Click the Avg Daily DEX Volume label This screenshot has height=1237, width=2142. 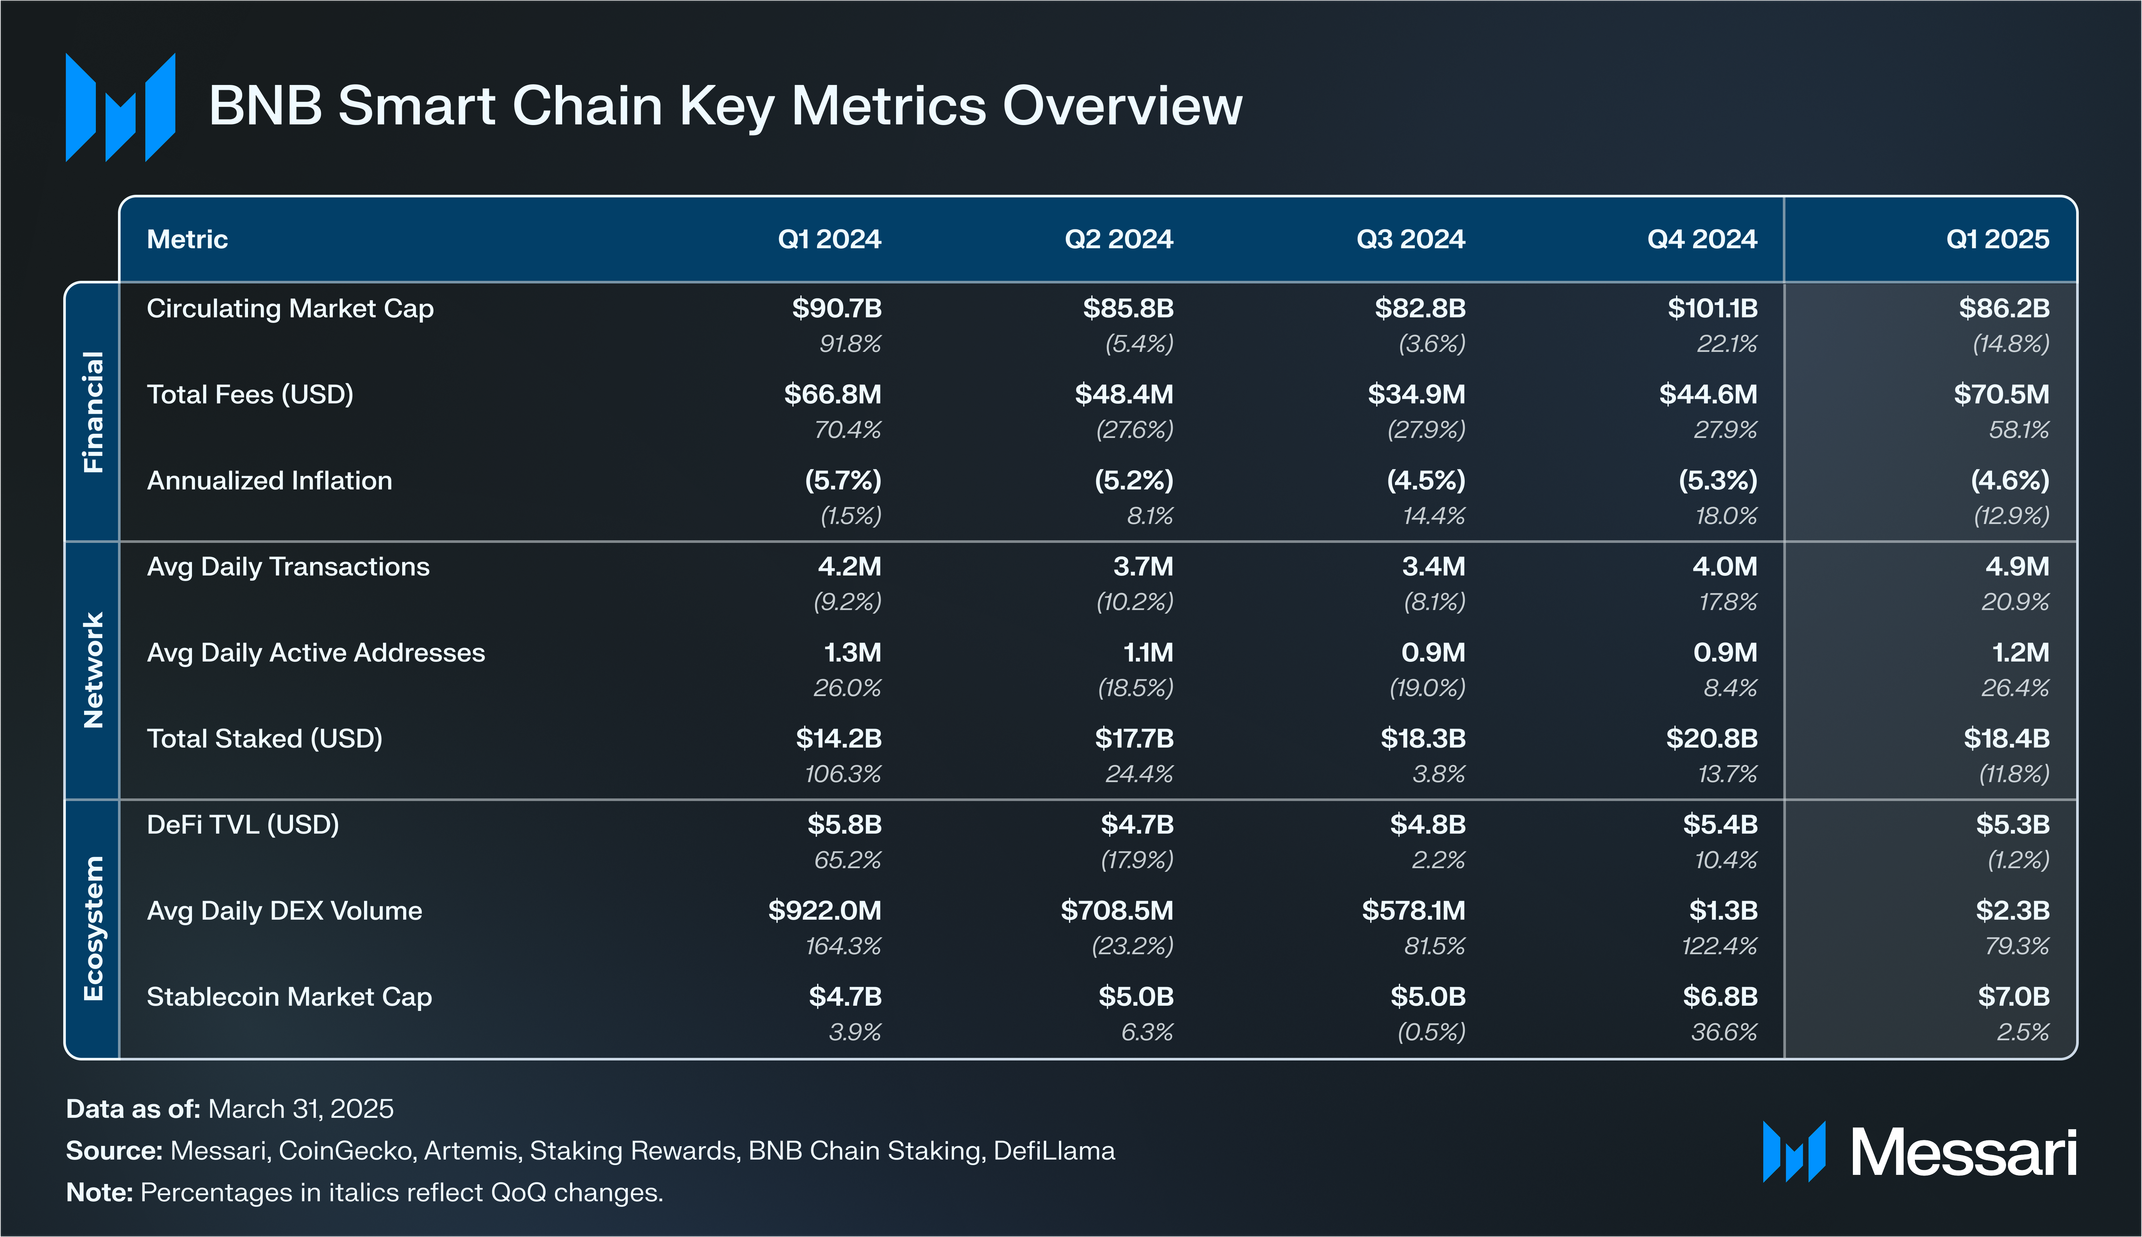(x=284, y=911)
